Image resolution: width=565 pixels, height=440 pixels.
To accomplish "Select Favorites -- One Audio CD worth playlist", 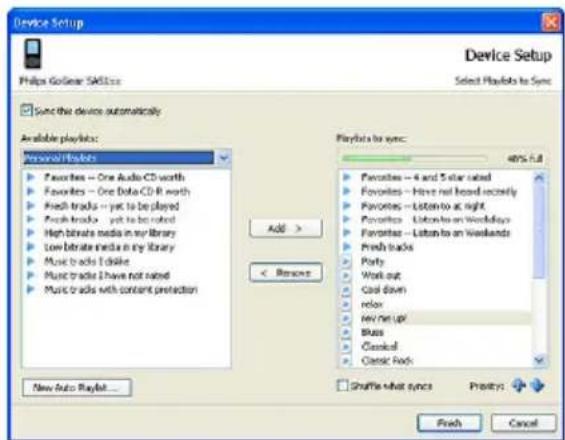I will tap(114, 177).
